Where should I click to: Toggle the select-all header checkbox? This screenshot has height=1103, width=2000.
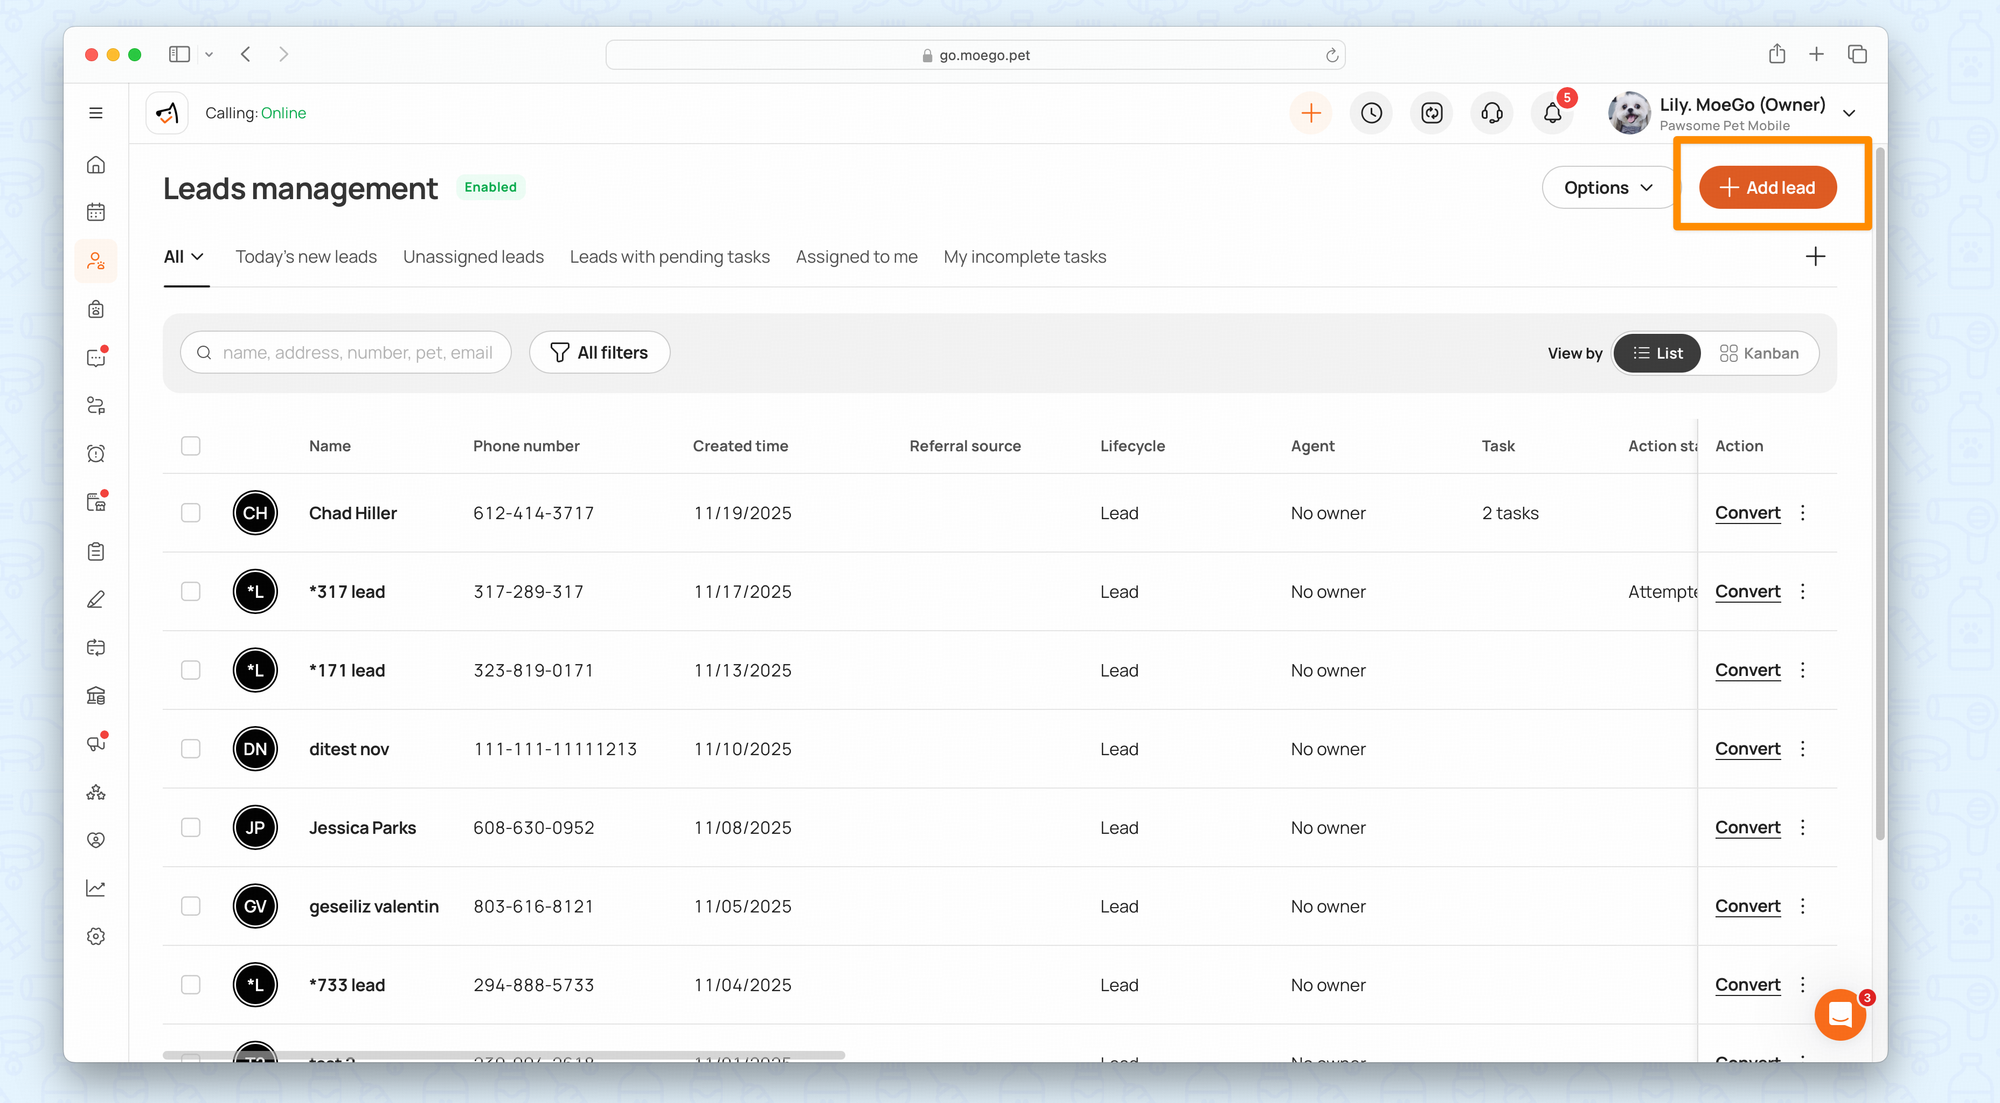coord(191,446)
